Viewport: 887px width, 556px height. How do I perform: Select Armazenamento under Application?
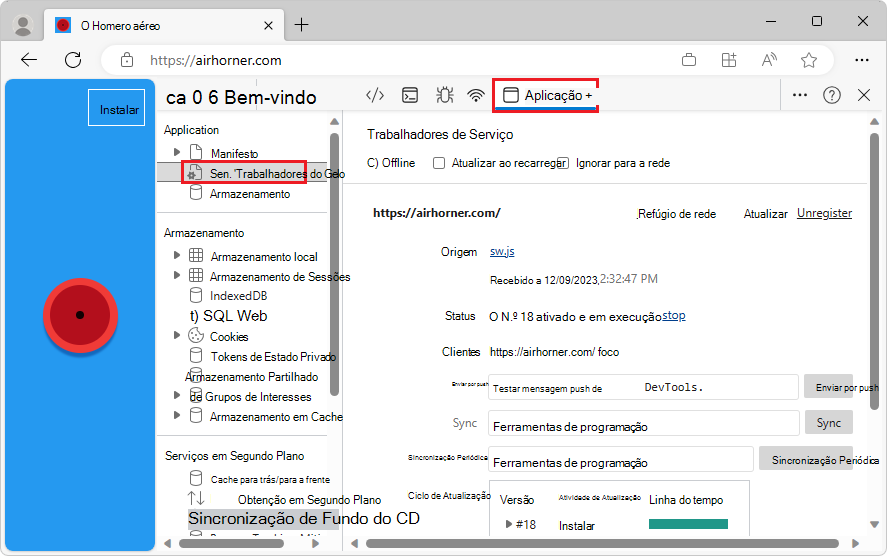[x=249, y=194]
